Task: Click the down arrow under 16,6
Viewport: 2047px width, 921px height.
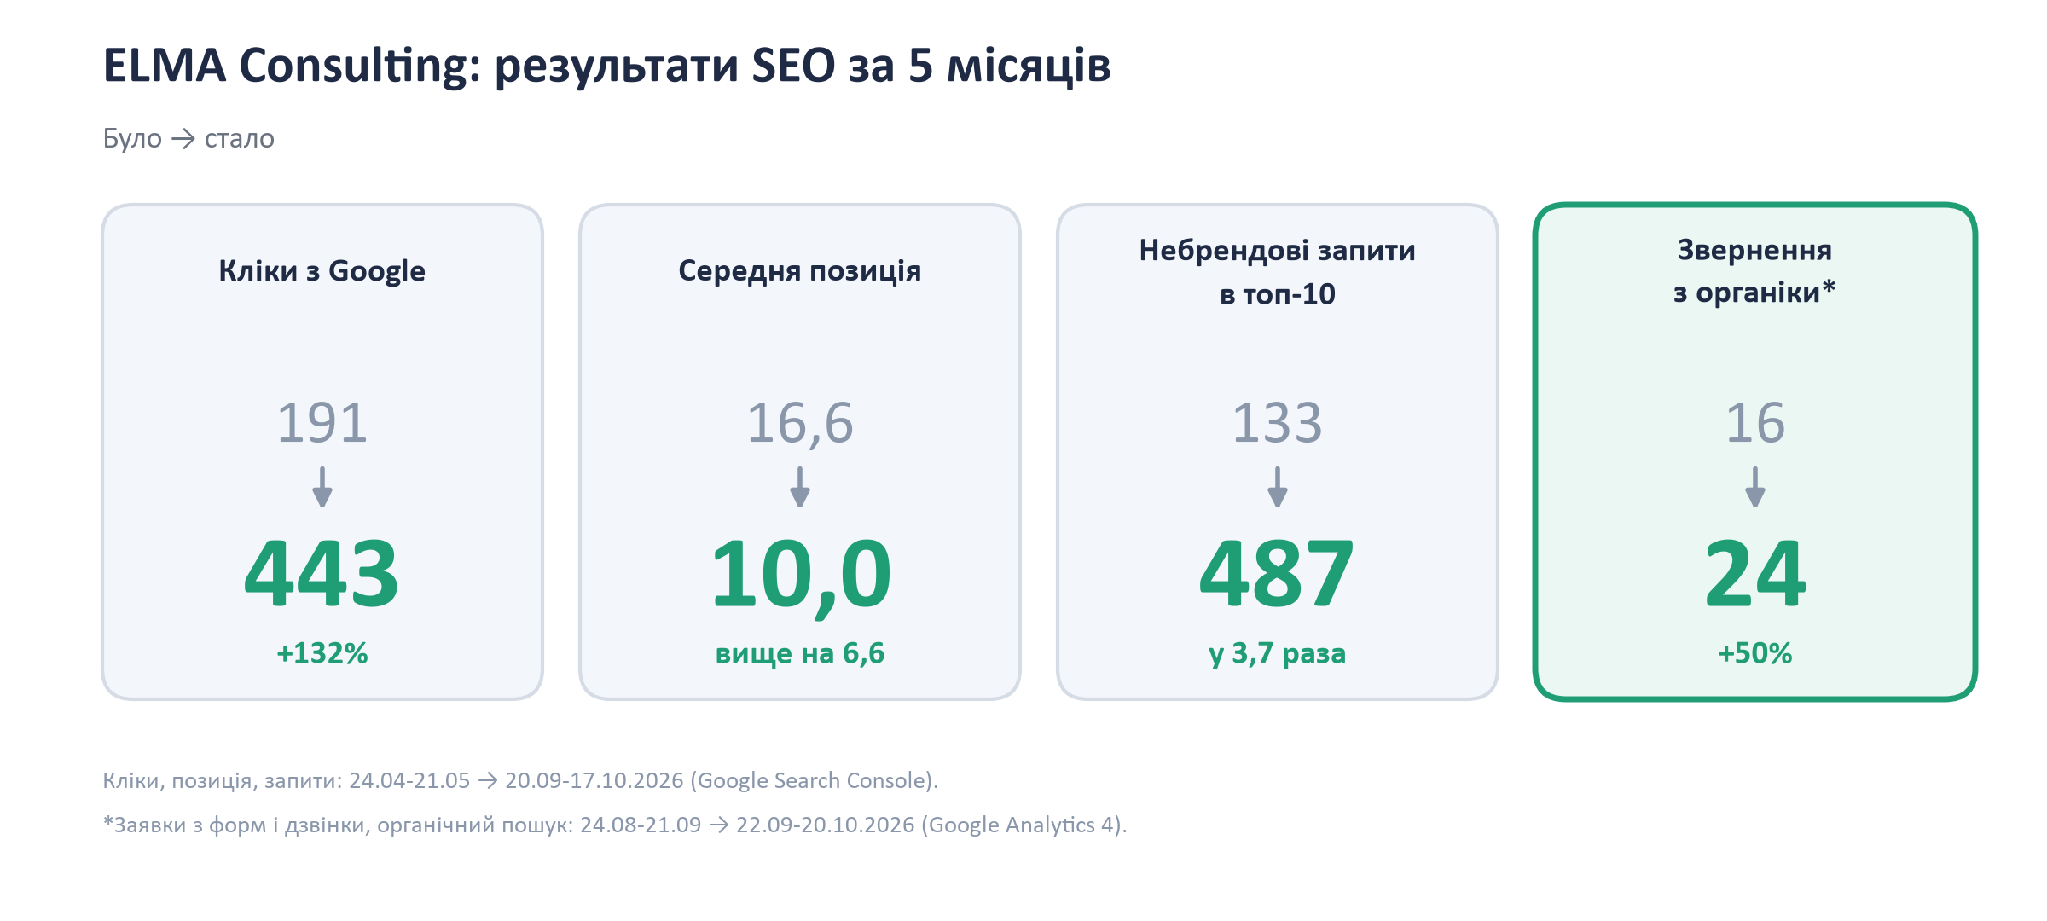Action: pyautogui.click(x=800, y=487)
